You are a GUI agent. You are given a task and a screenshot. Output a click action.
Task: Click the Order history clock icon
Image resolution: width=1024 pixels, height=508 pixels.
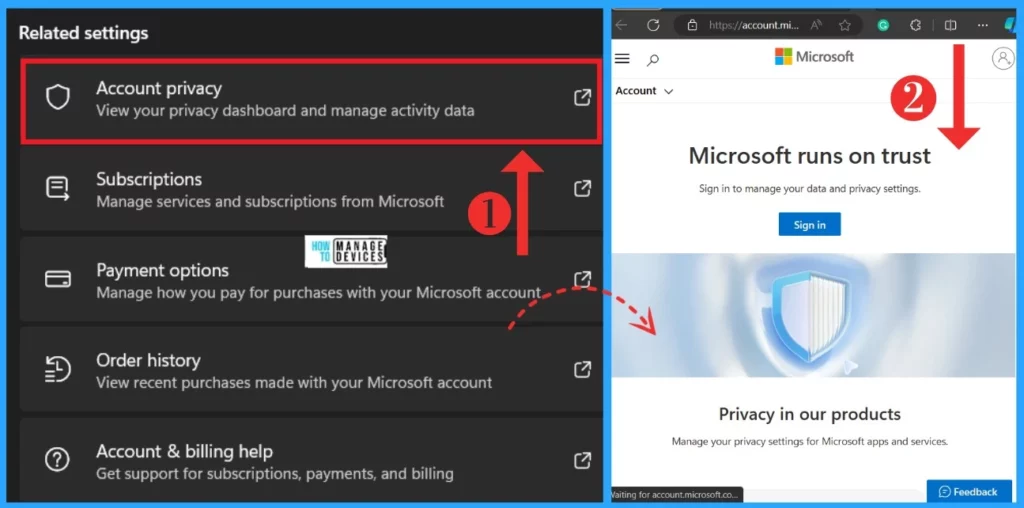click(x=57, y=369)
